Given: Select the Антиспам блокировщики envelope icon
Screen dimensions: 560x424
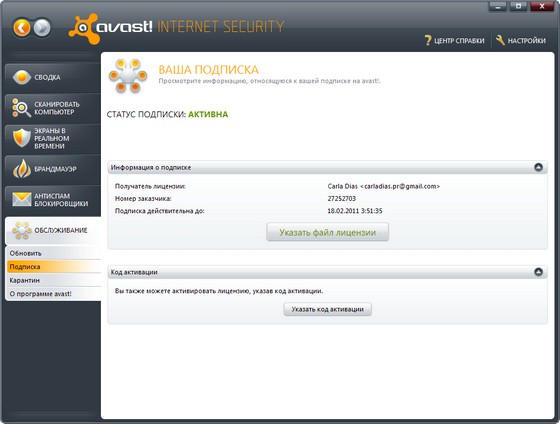Looking at the screenshot, I should tap(22, 199).
